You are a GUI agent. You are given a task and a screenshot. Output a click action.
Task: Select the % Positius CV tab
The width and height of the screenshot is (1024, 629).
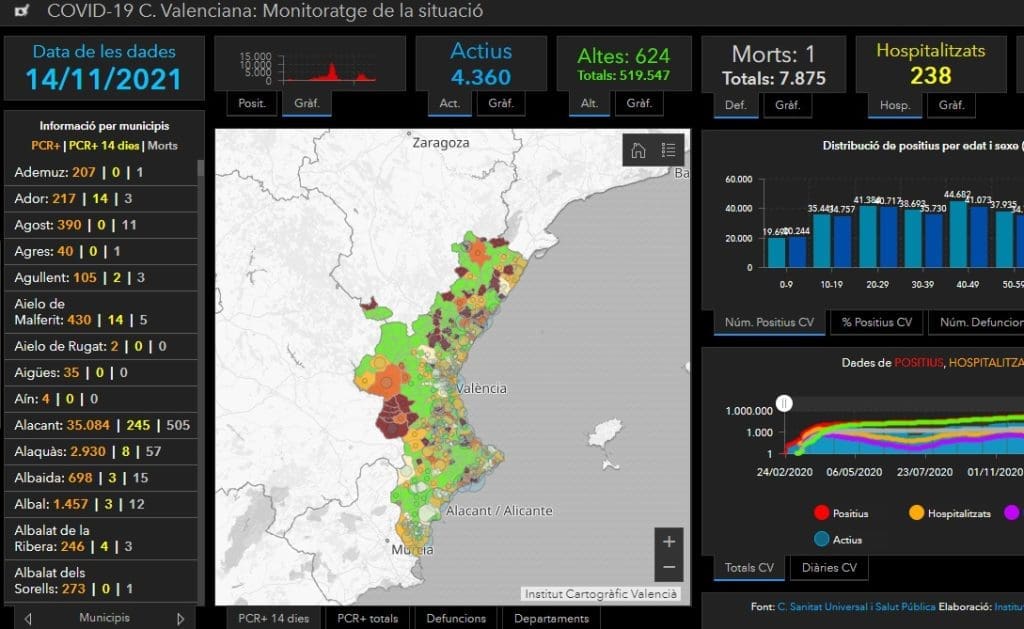click(x=876, y=322)
